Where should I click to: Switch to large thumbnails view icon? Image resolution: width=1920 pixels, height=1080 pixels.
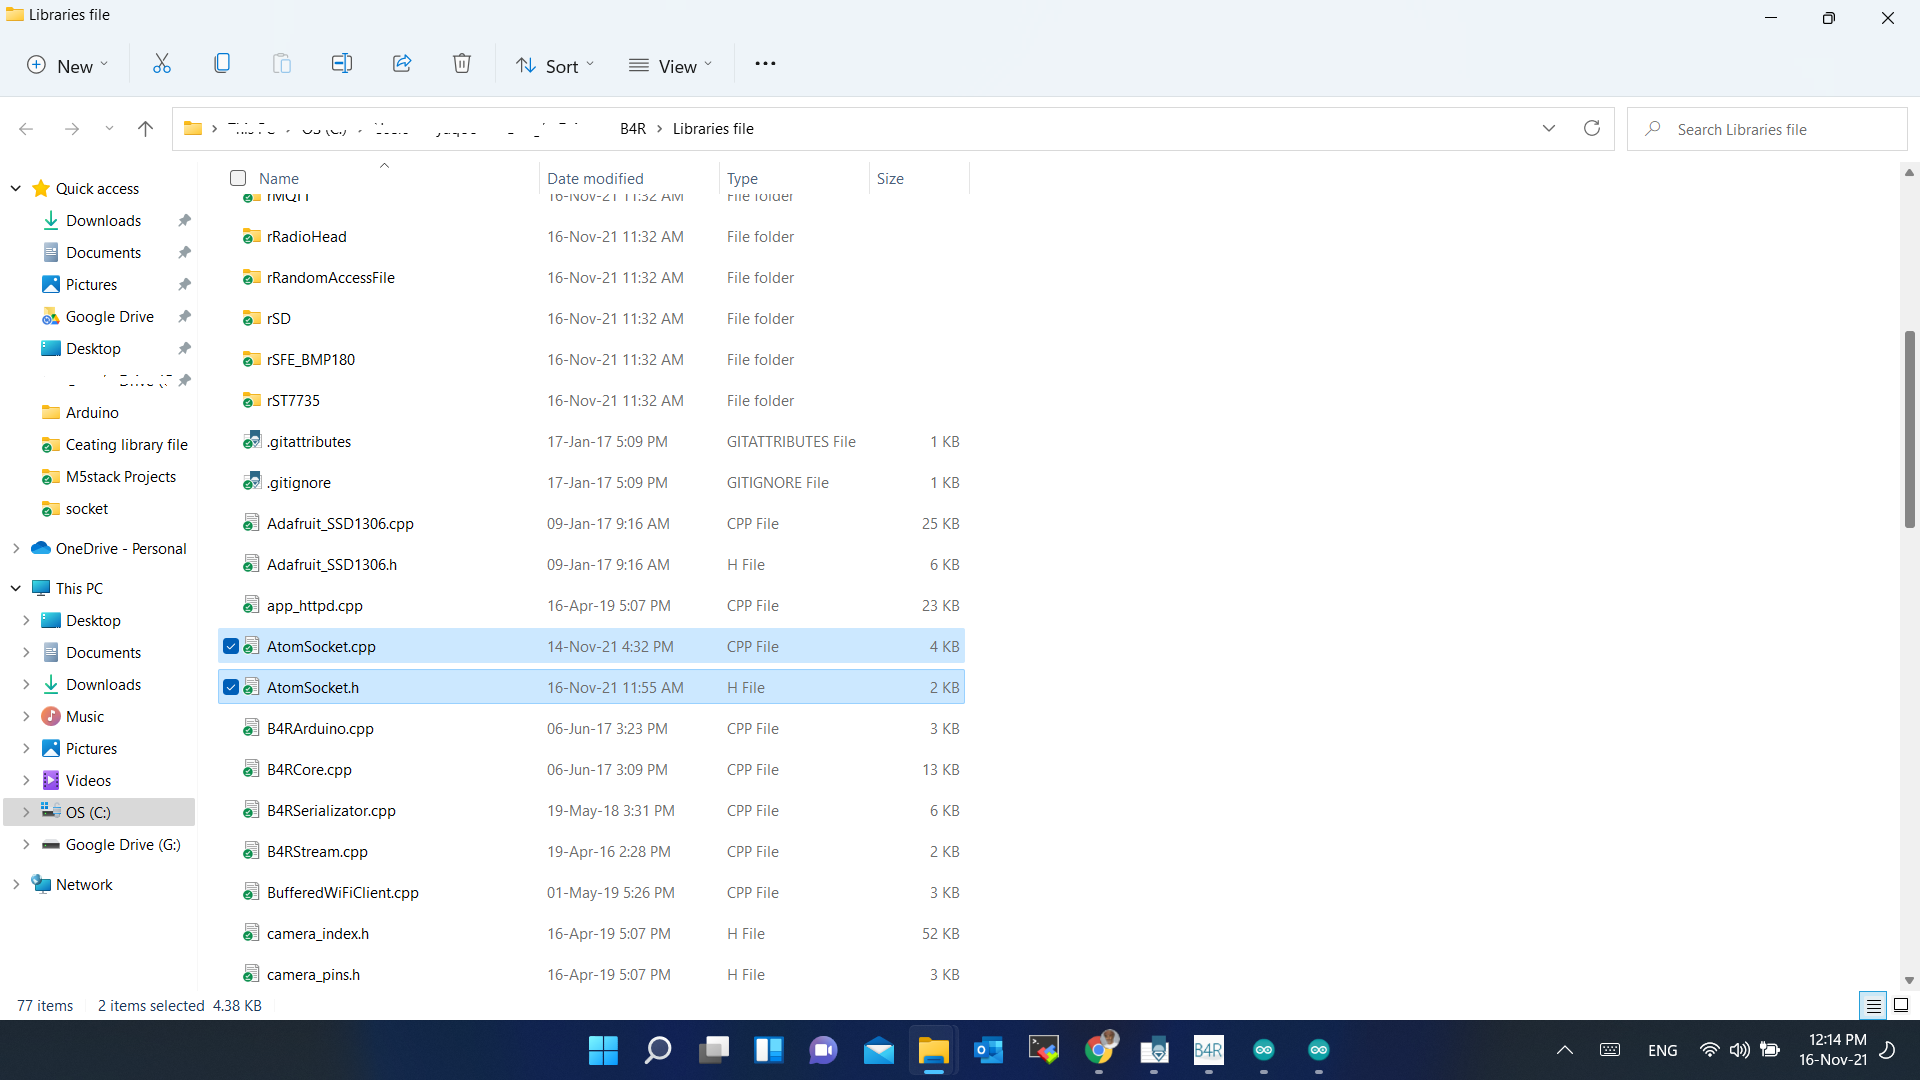pyautogui.click(x=1901, y=1005)
